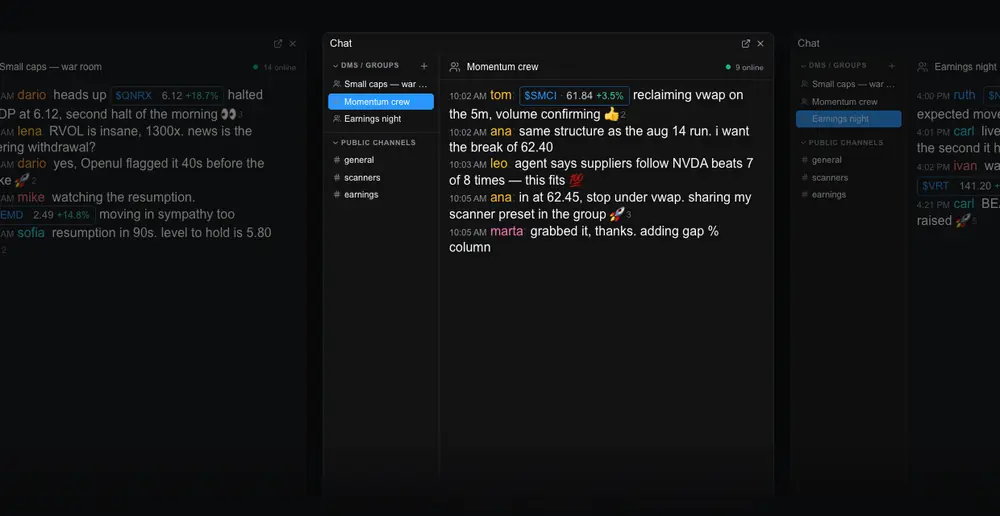The width and height of the screenshot is (1000, 516).
Task: Click rocket reaction on ana's scanner preset message
Action: point(617,214)
